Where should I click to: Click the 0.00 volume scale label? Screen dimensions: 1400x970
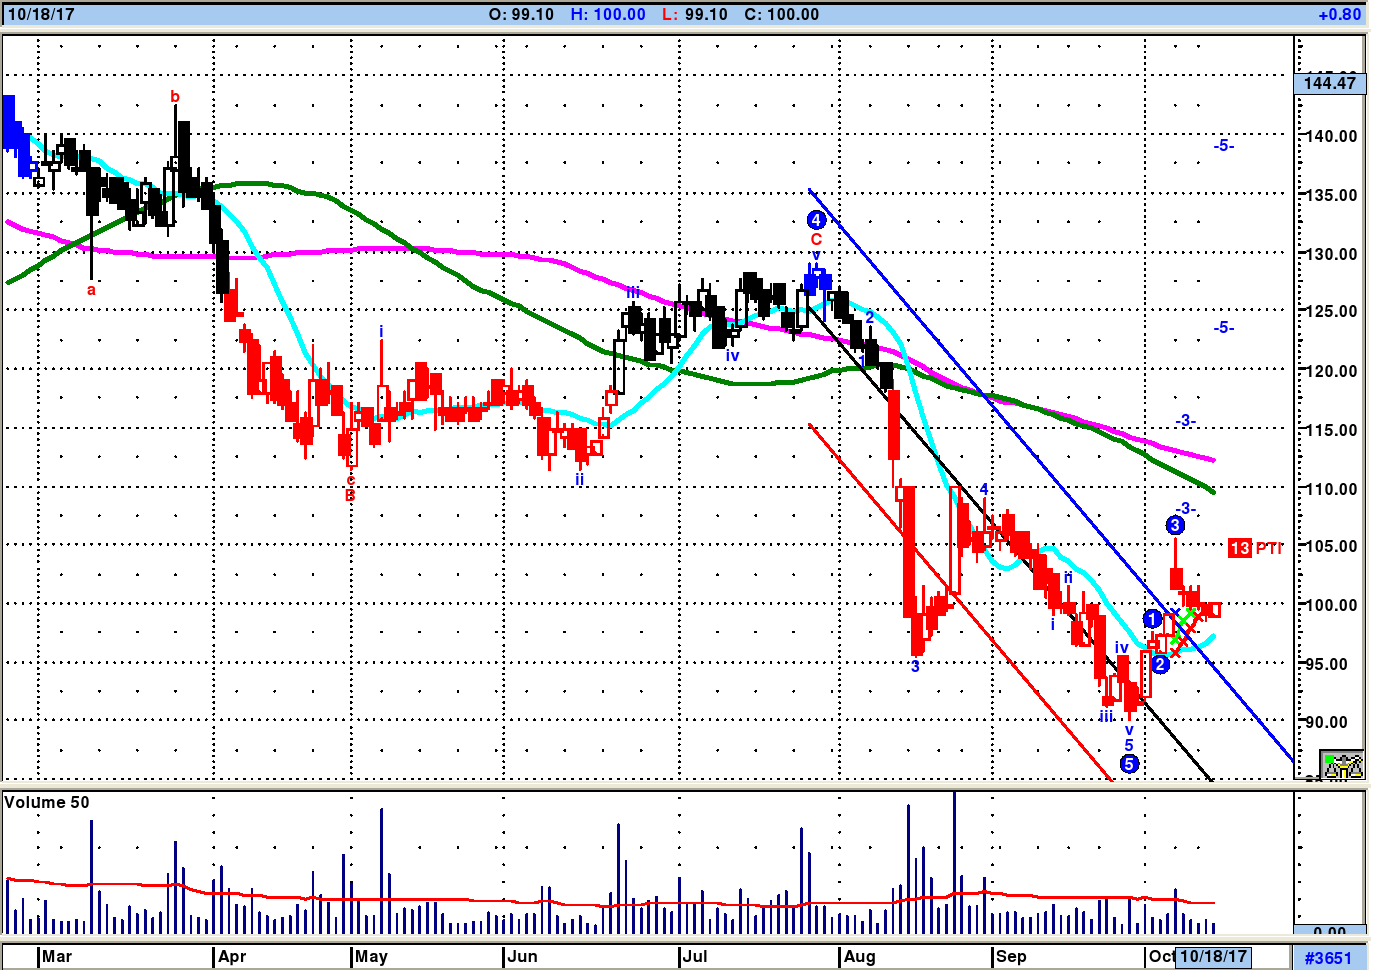tap(1329, 932)
